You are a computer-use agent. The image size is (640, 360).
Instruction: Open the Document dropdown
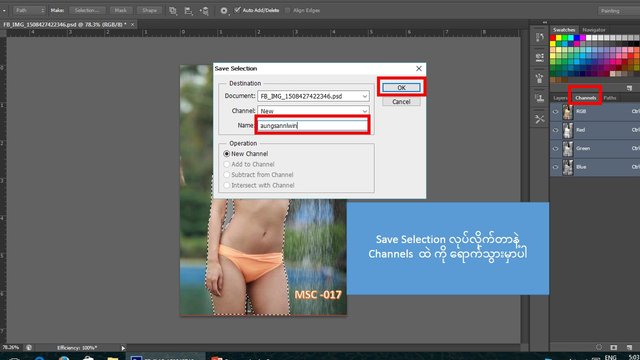pos(313,96)
